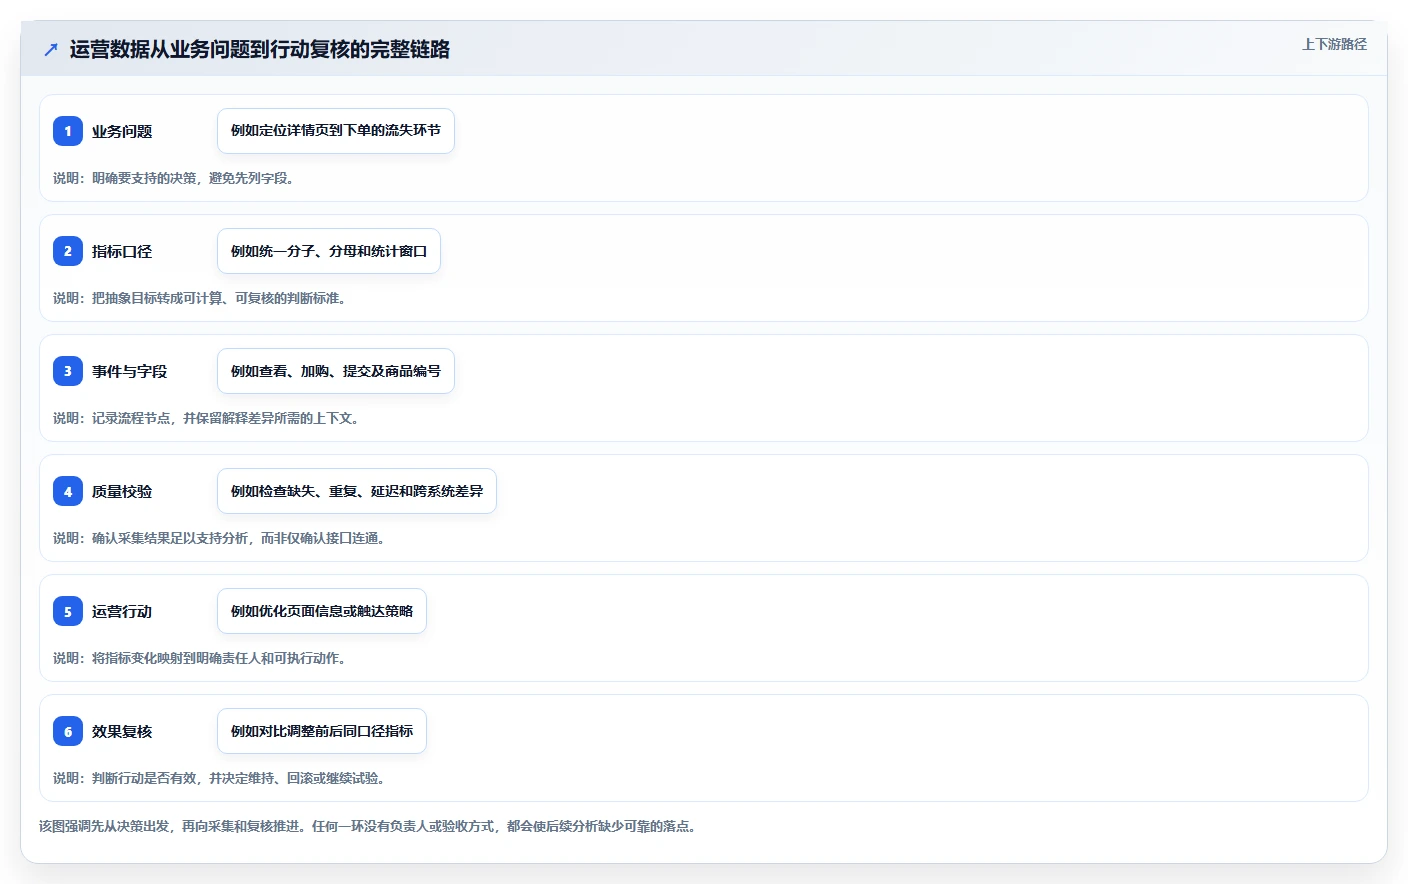The image size is (1408, 884).
Task: Click the 上下游路径 label at top right
Action: click(x=1334, y=44)
